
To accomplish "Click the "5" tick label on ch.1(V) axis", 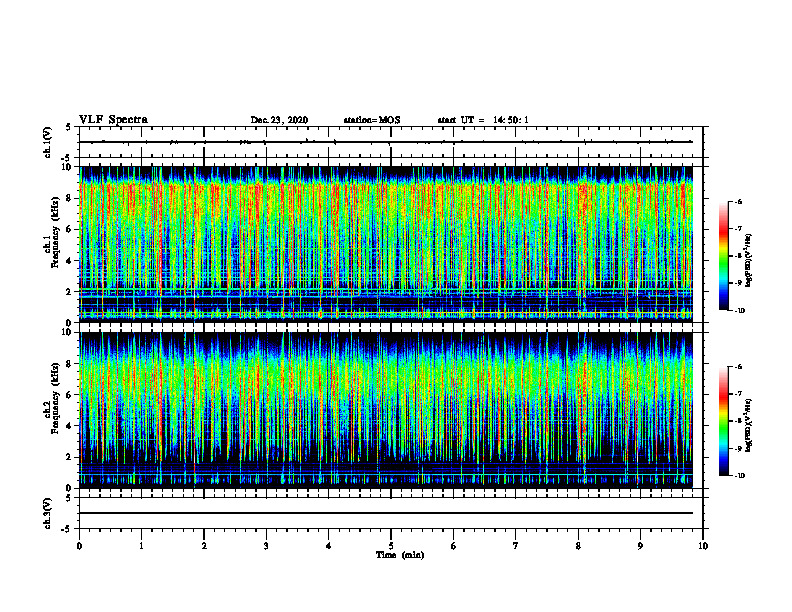I will (x=69, y=128).
